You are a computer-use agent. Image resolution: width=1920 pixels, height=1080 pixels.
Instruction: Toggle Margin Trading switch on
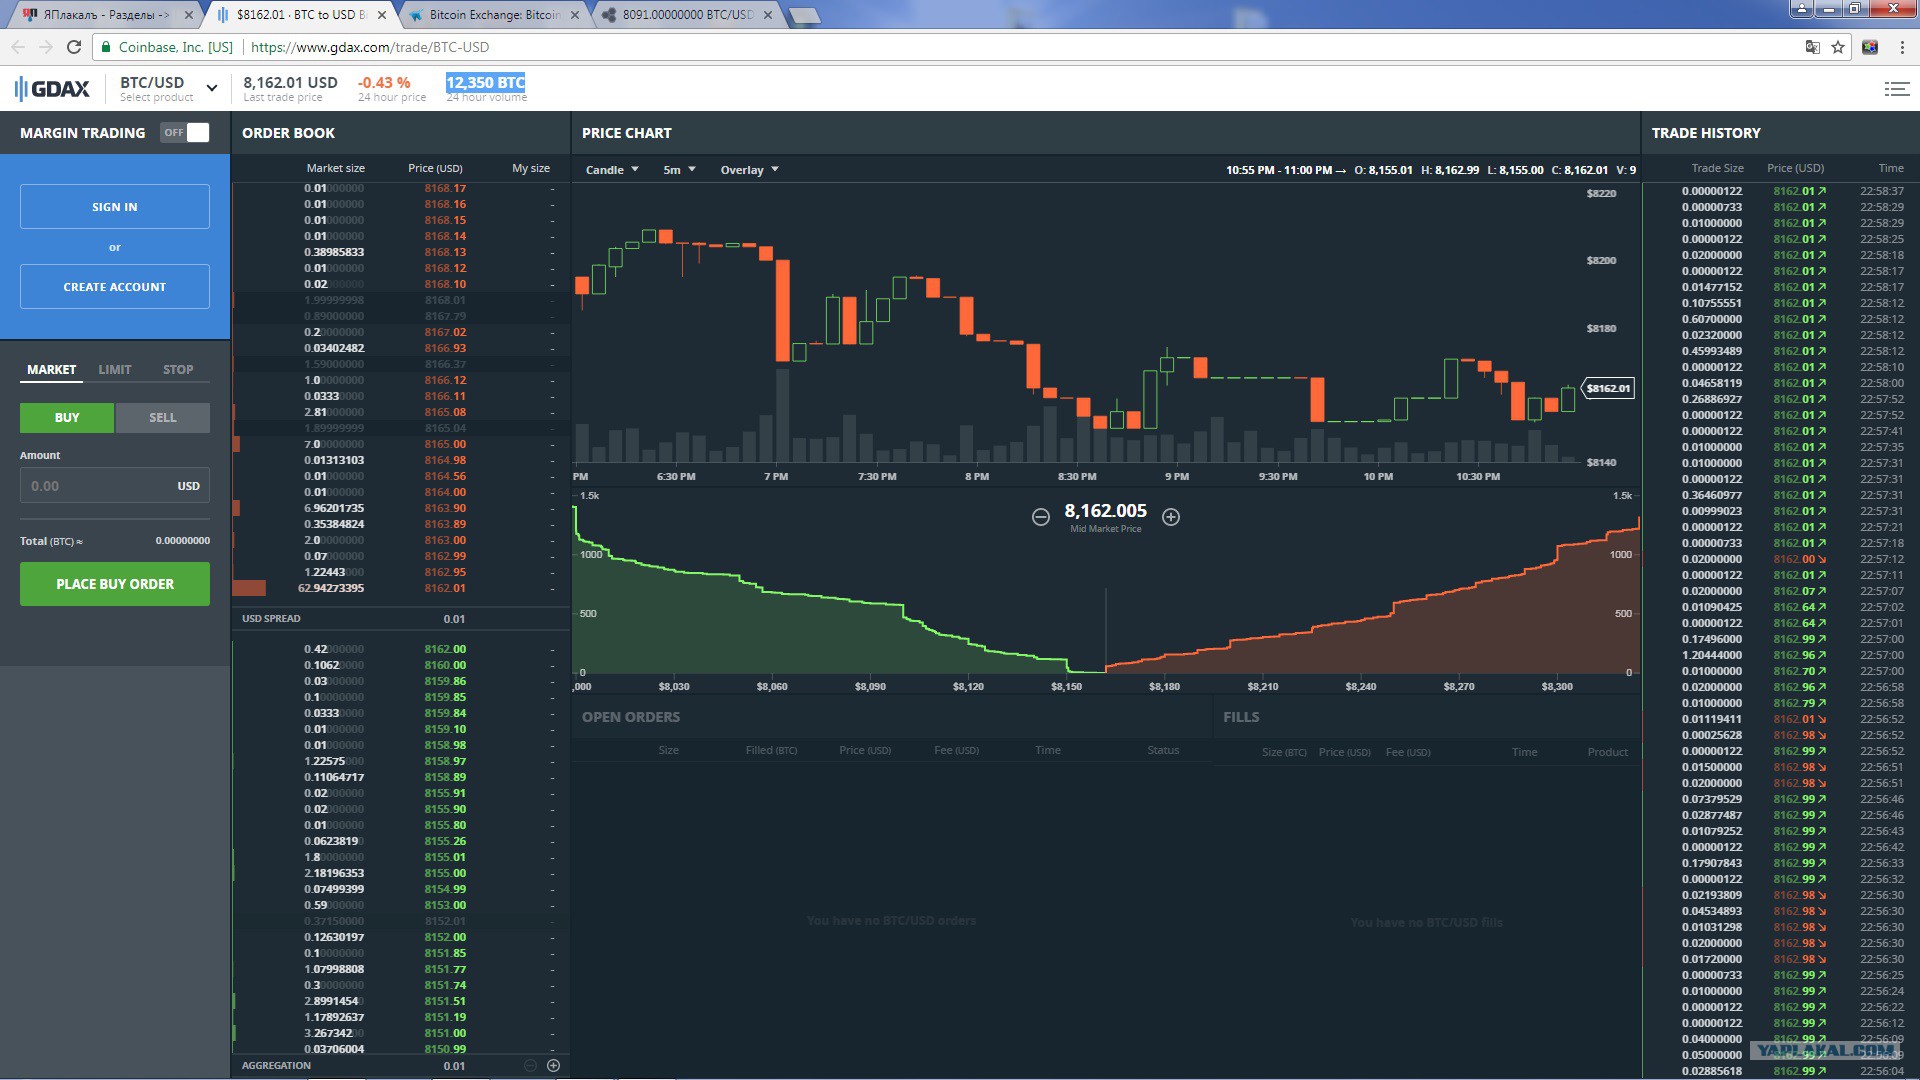(x=185, y=133)
